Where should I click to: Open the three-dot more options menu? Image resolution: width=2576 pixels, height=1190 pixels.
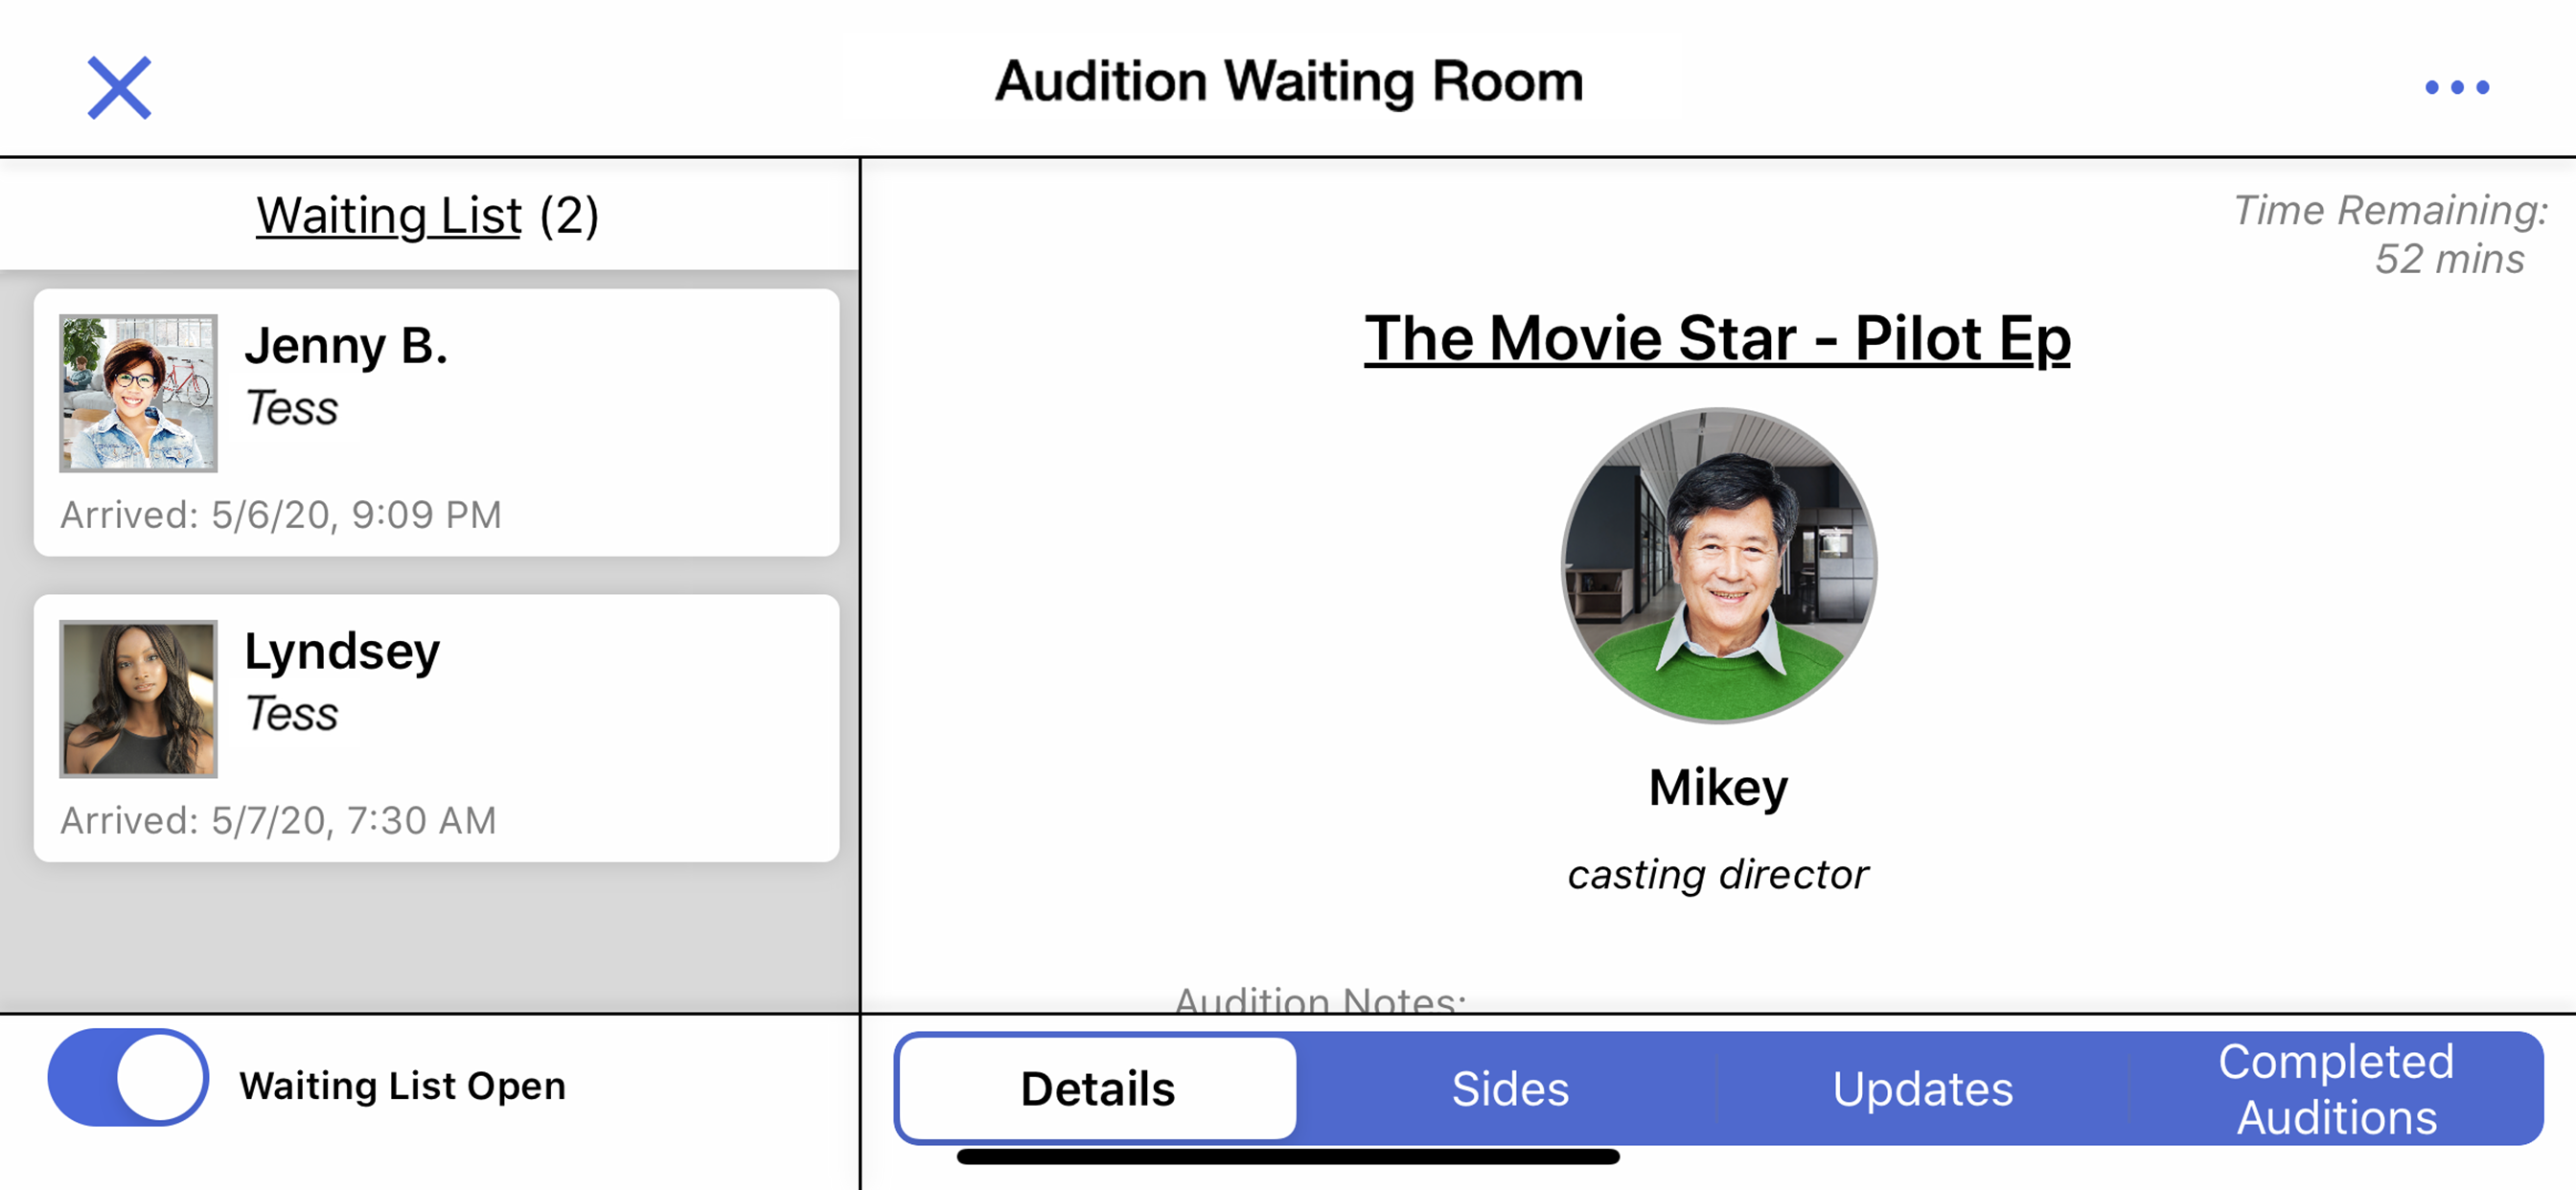point(2456,88)
